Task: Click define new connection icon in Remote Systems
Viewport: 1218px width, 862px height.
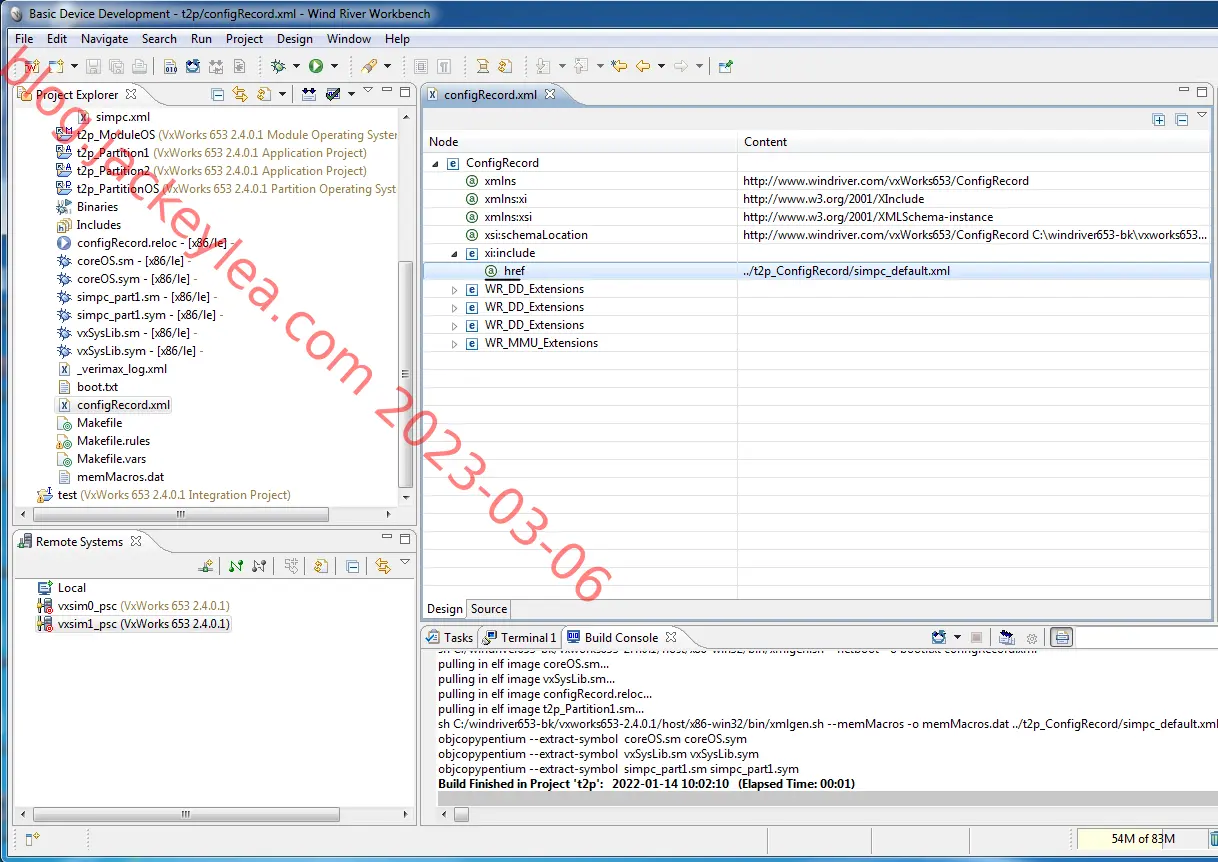Action: point(206,566)
